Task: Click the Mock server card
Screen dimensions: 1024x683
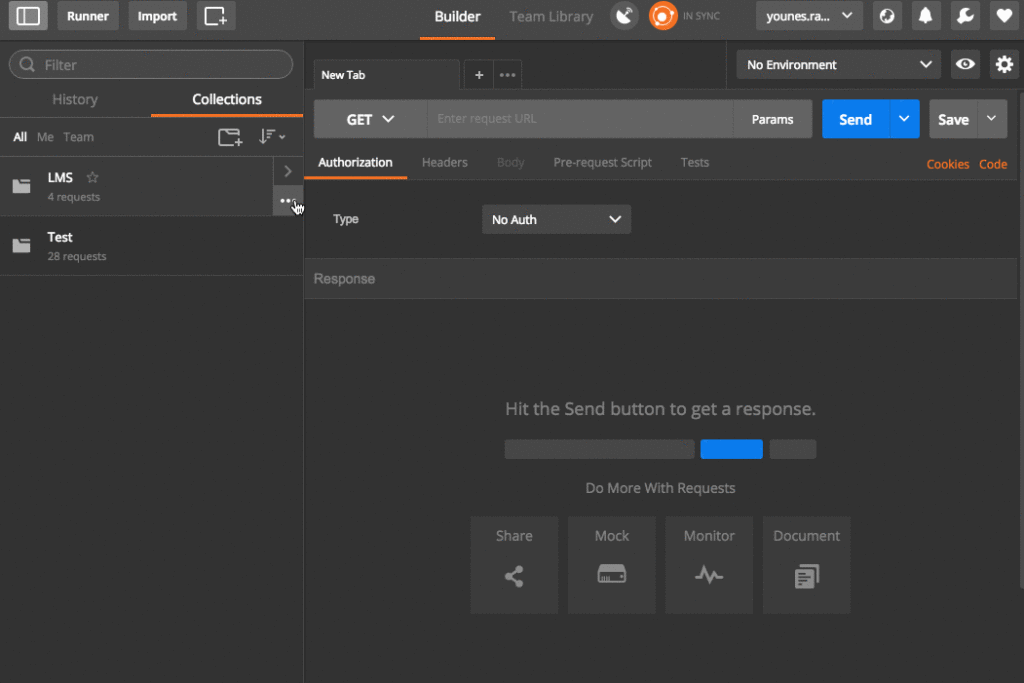Action: (612, 565)
